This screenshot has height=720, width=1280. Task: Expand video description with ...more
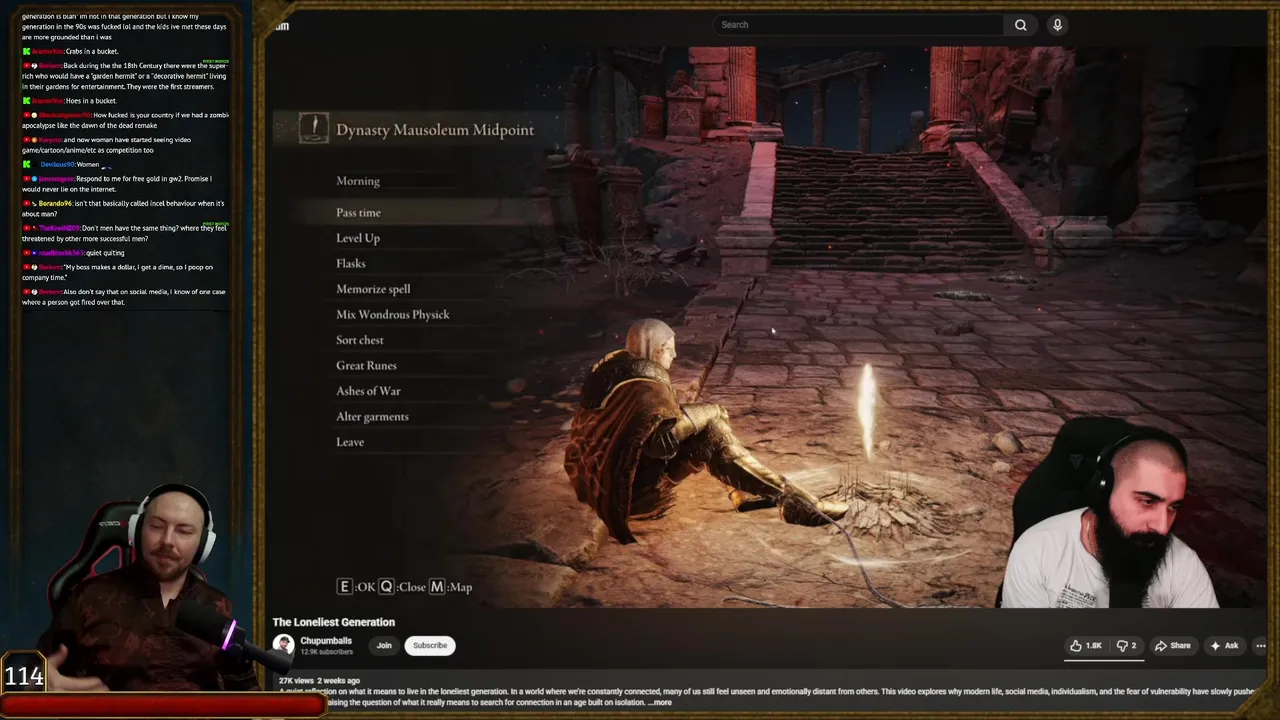coord(660,702)
